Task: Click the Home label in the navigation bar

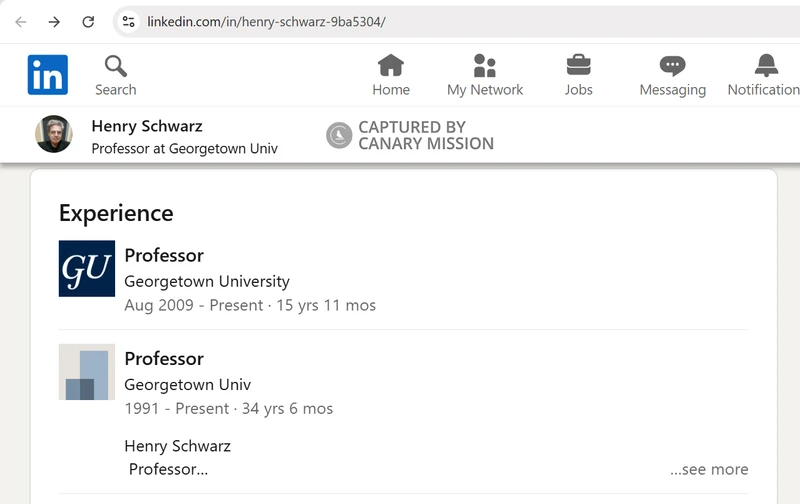Action: coord(391,90)
